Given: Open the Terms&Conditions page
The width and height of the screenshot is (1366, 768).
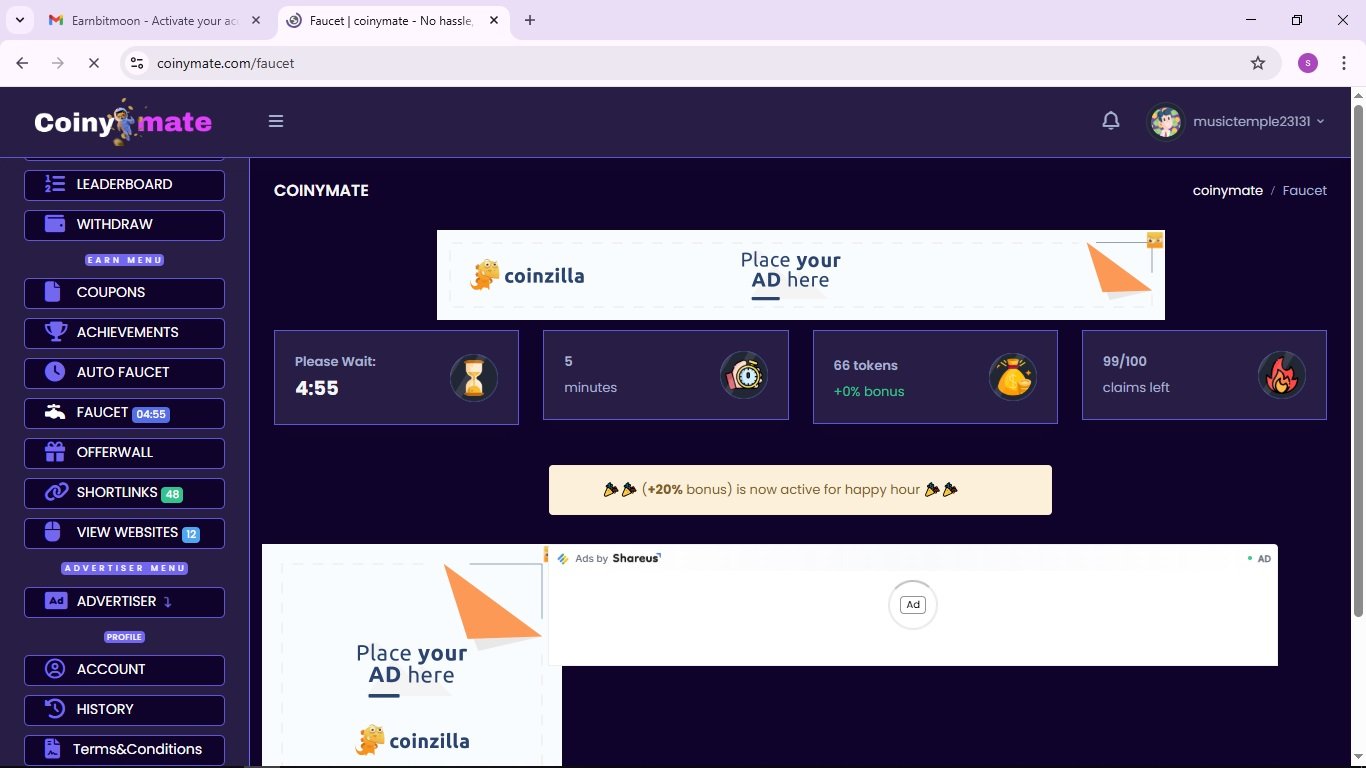Looking at the screenshot, I should [124, 749].
